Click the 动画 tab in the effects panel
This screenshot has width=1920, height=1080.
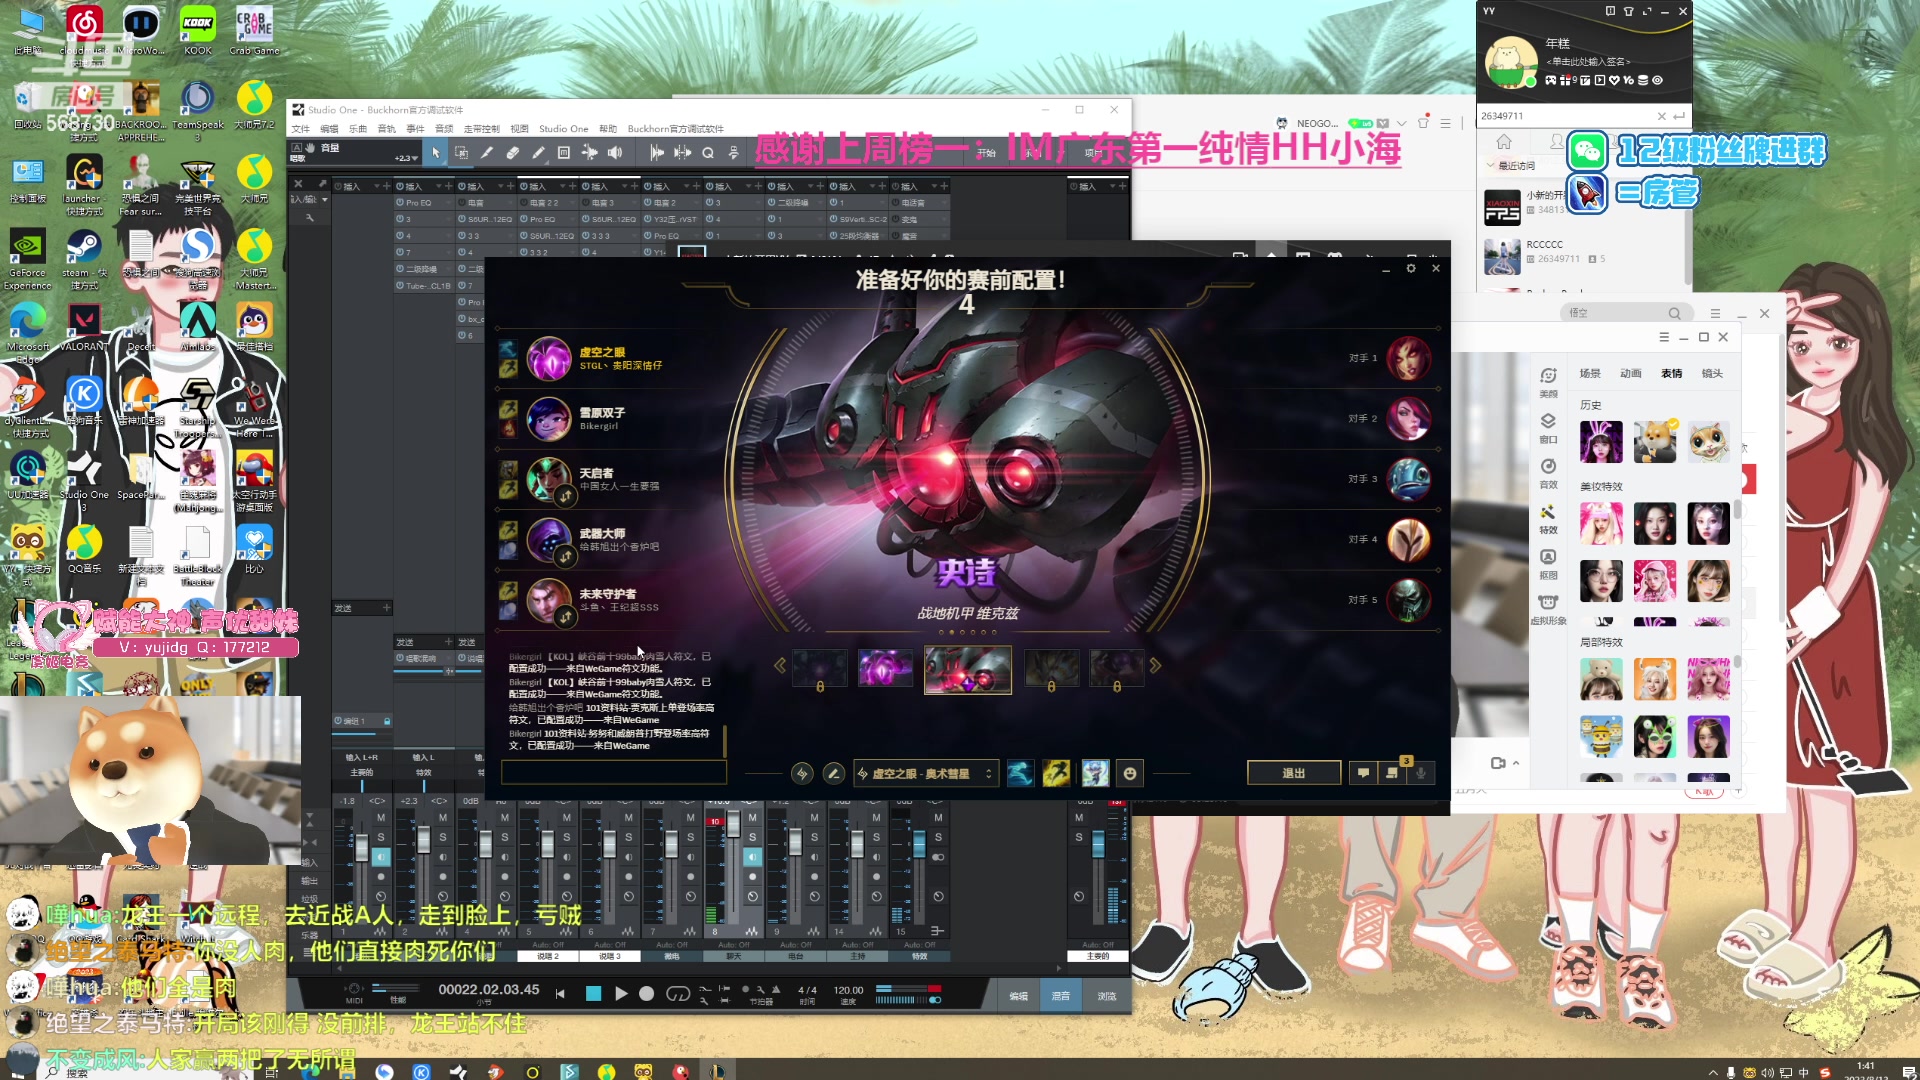(x=1631, y=373)
